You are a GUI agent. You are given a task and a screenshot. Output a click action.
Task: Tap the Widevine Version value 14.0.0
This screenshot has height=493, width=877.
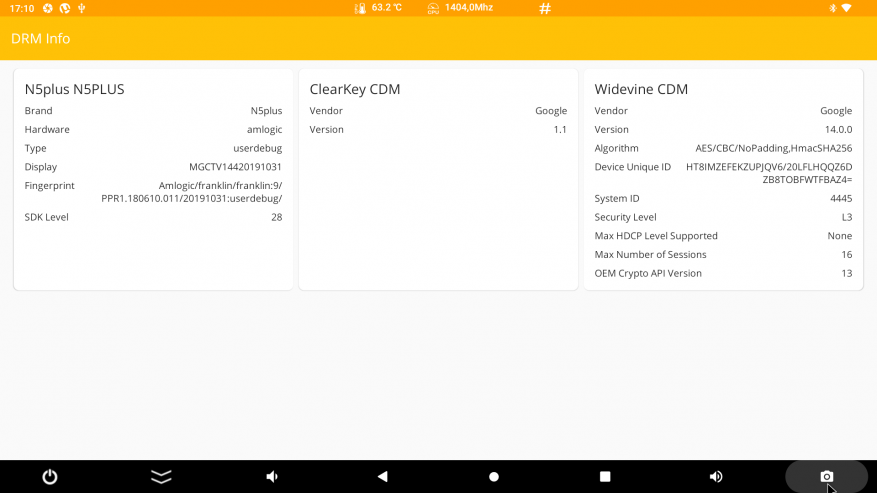838,129
